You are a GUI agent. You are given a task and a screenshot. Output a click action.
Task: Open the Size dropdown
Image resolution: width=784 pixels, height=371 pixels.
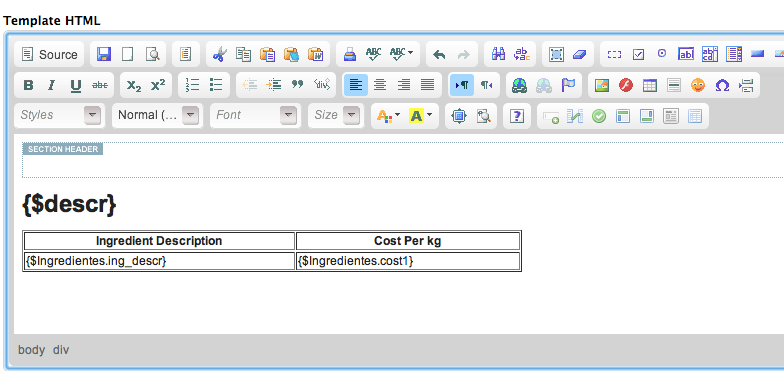point(336,116)
